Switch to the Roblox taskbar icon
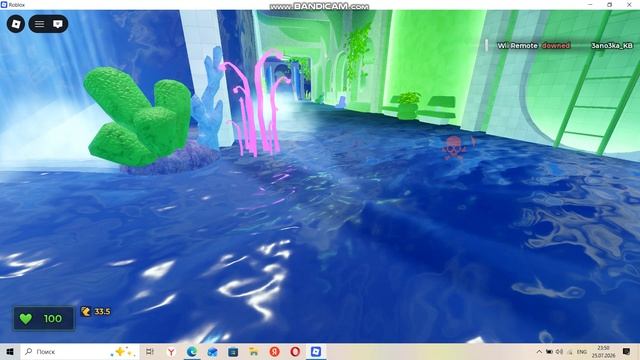 coord(316,351)
